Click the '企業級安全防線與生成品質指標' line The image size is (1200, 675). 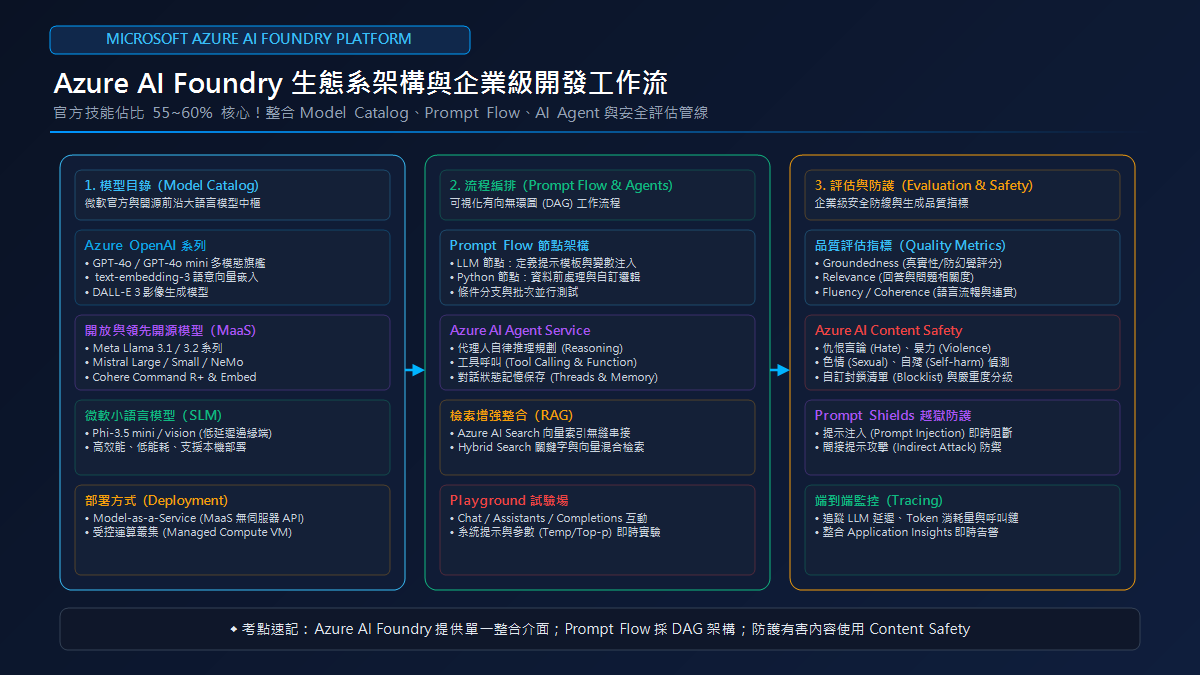[x=891, y=203]
